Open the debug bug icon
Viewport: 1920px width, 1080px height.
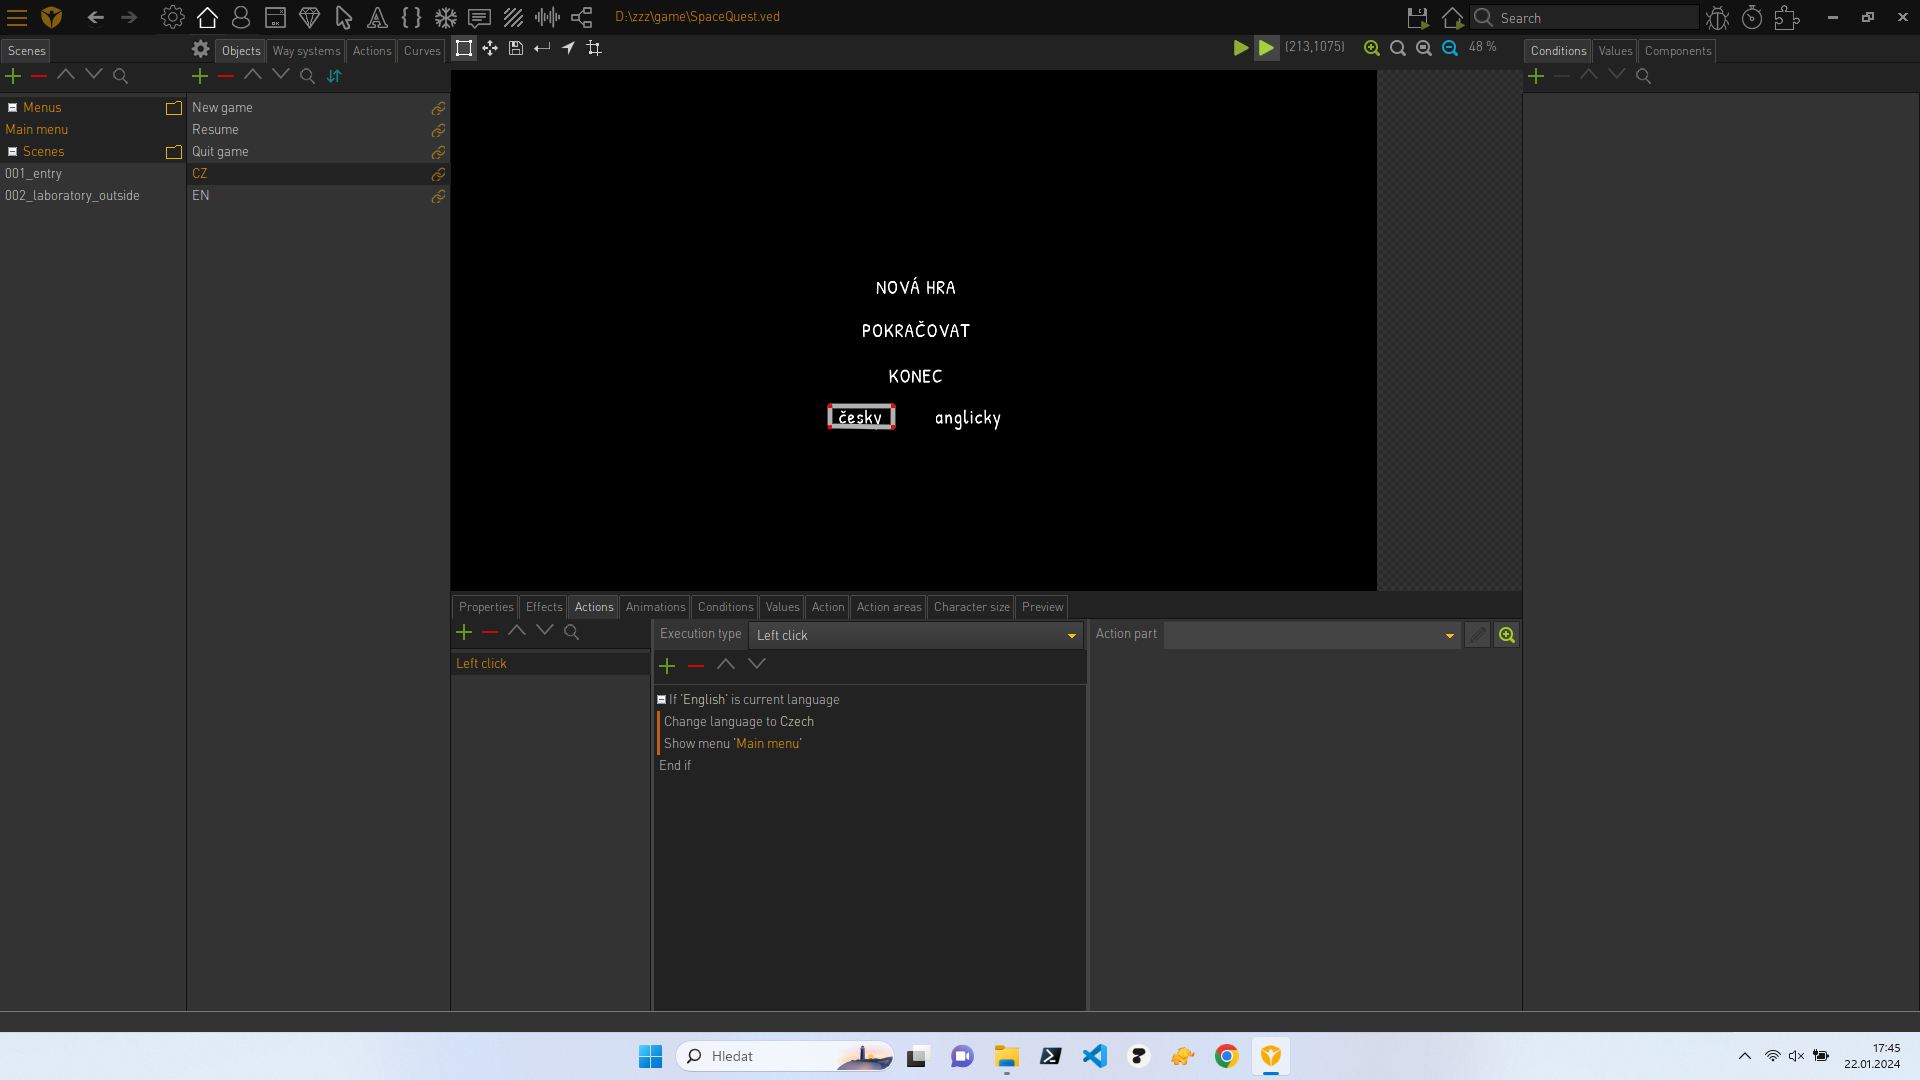(1717, 17)
